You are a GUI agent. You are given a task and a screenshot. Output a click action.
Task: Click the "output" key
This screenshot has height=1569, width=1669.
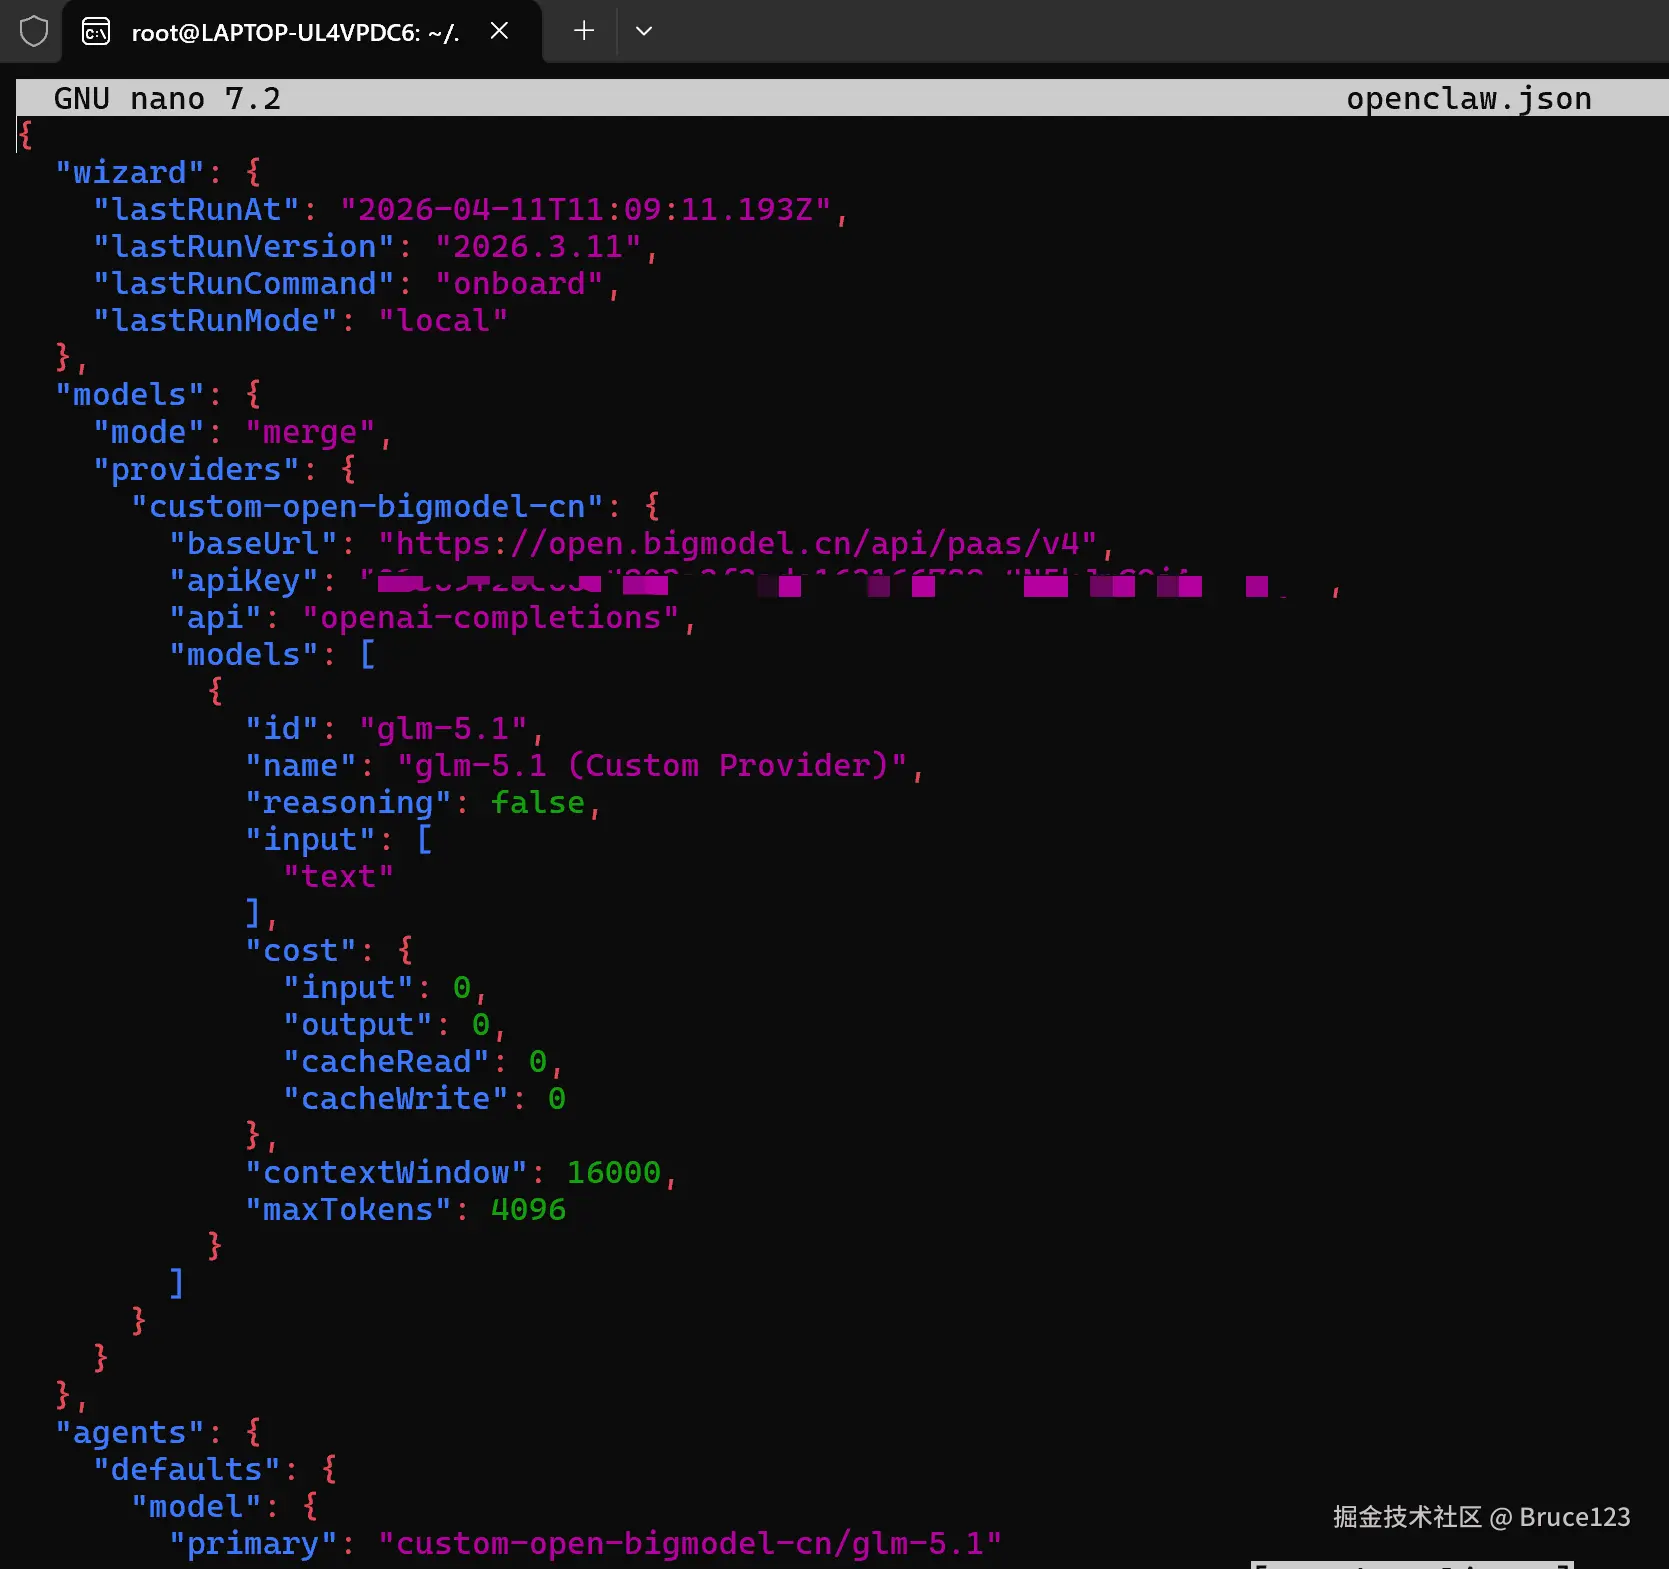(x=357, y=1024)
